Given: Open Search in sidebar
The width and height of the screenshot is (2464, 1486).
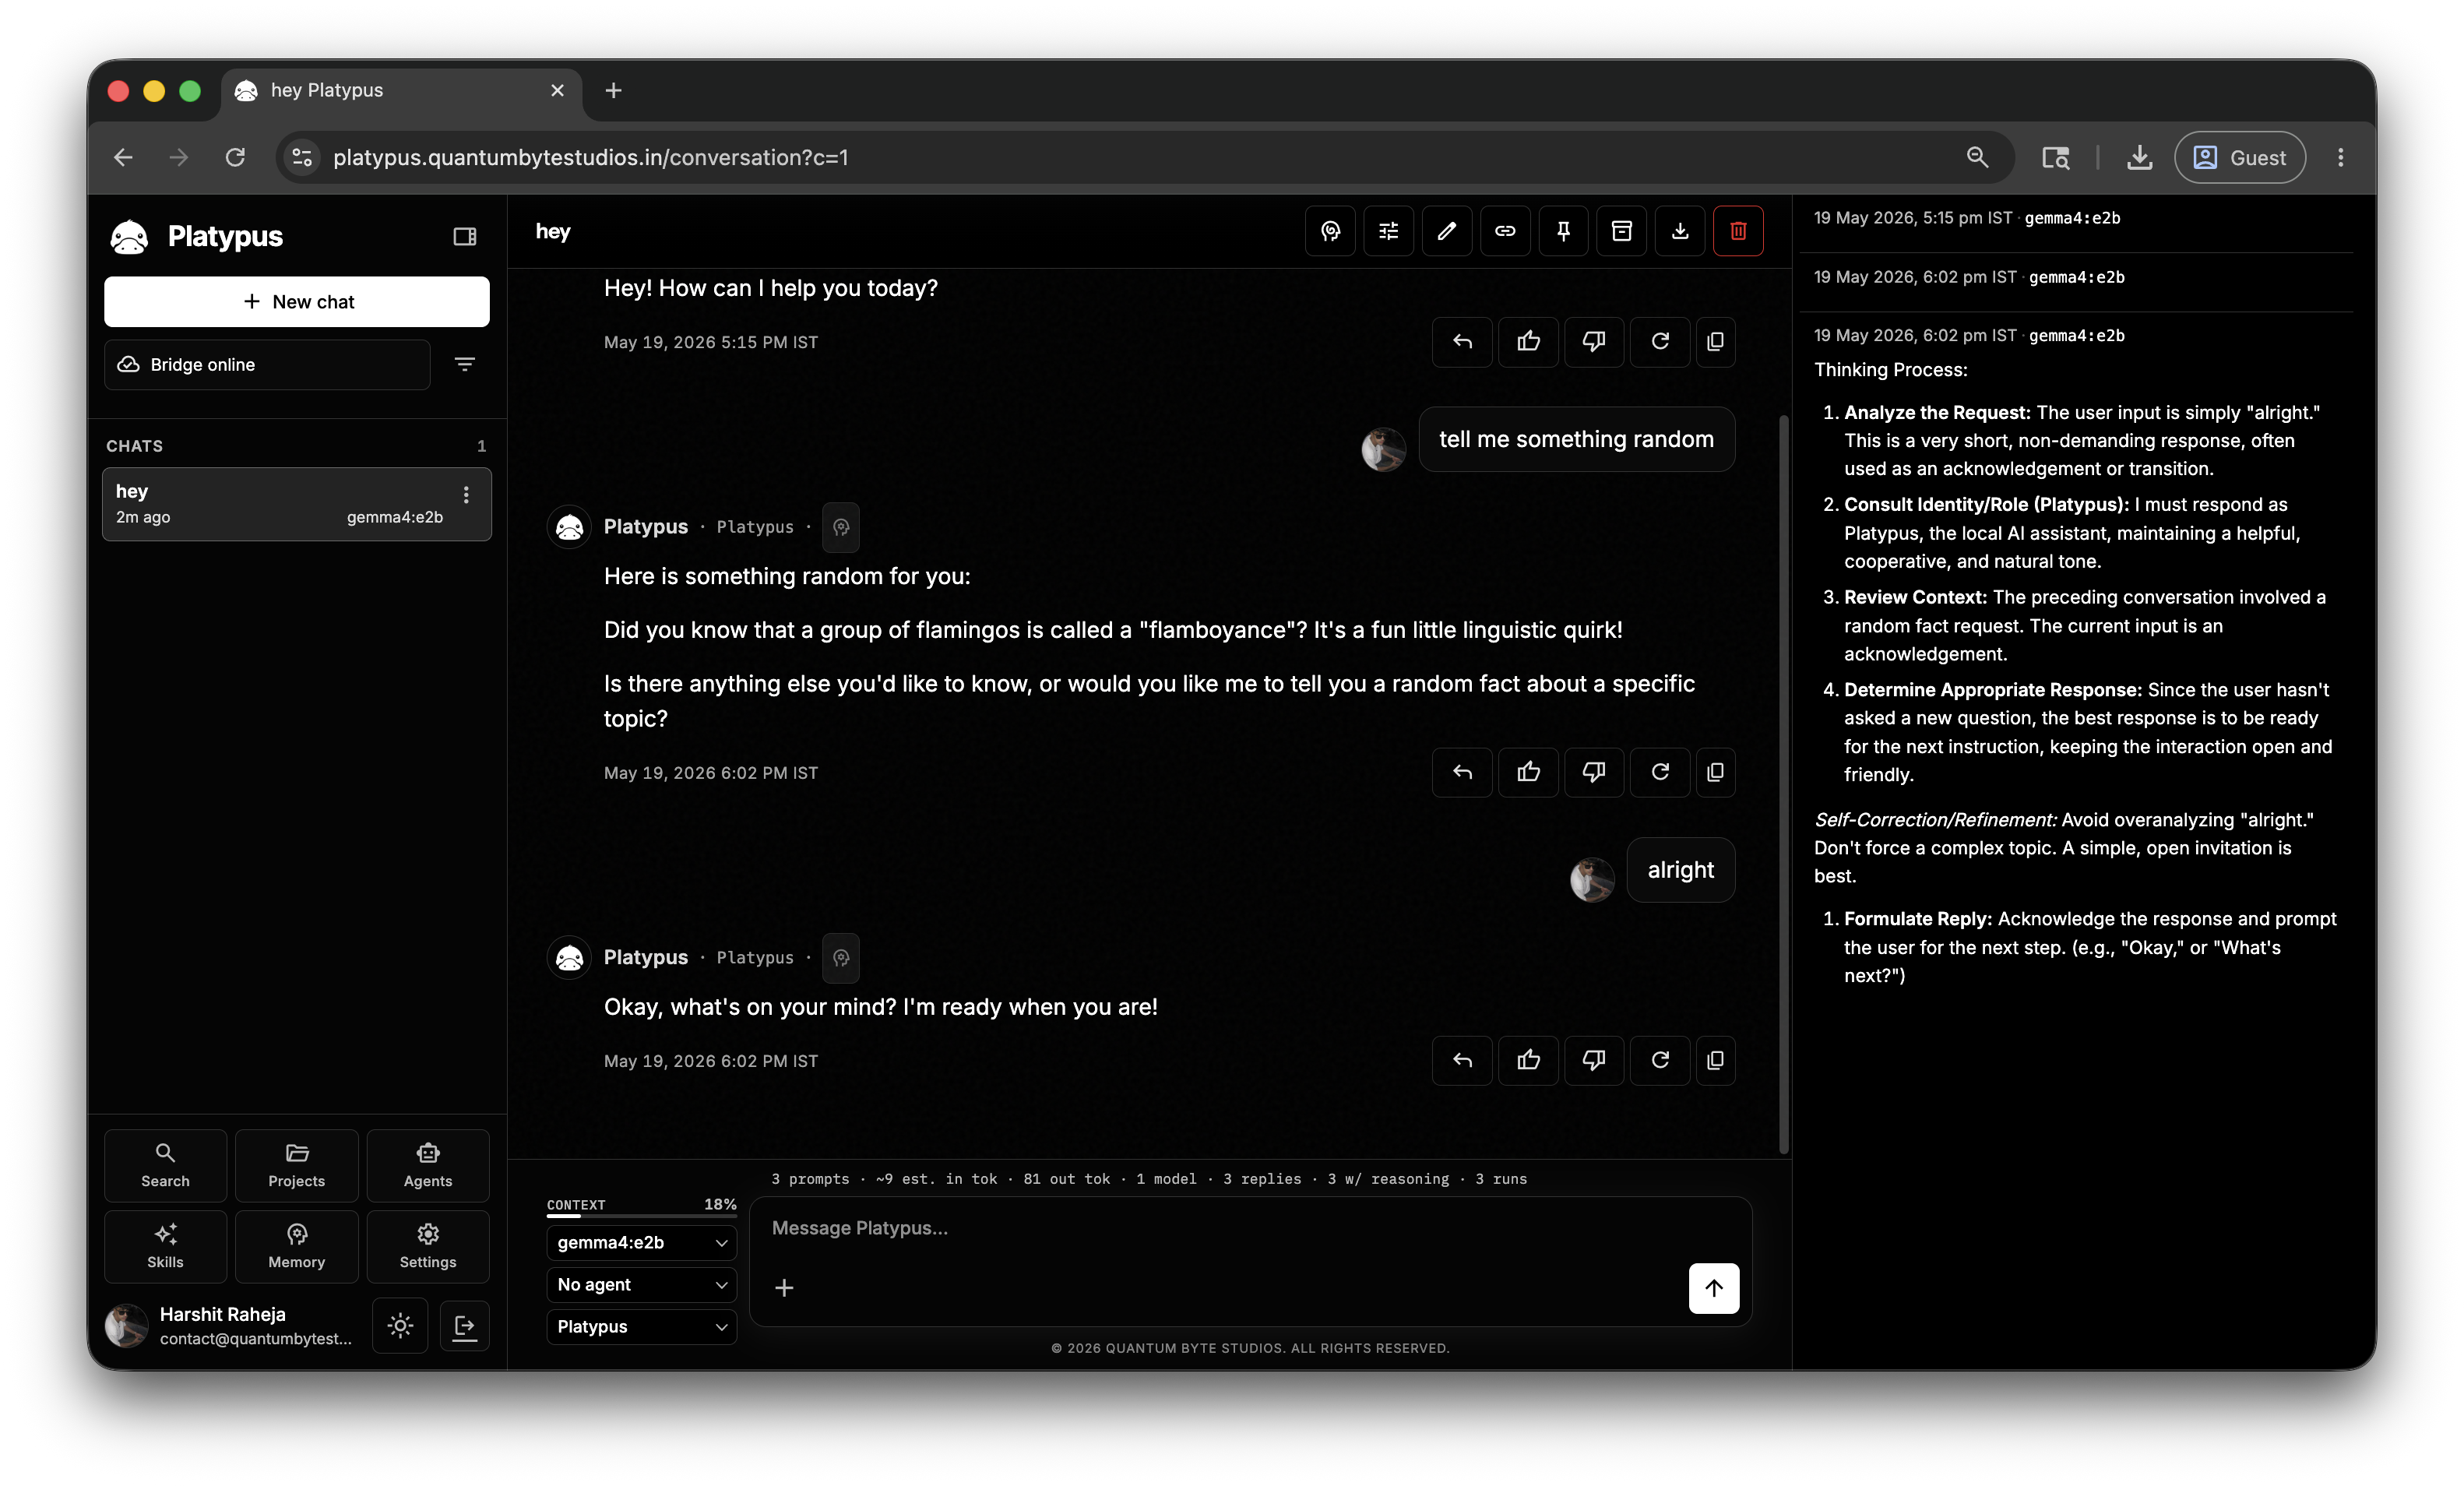Looking at the screenshot, I should tap(165, 1165).
